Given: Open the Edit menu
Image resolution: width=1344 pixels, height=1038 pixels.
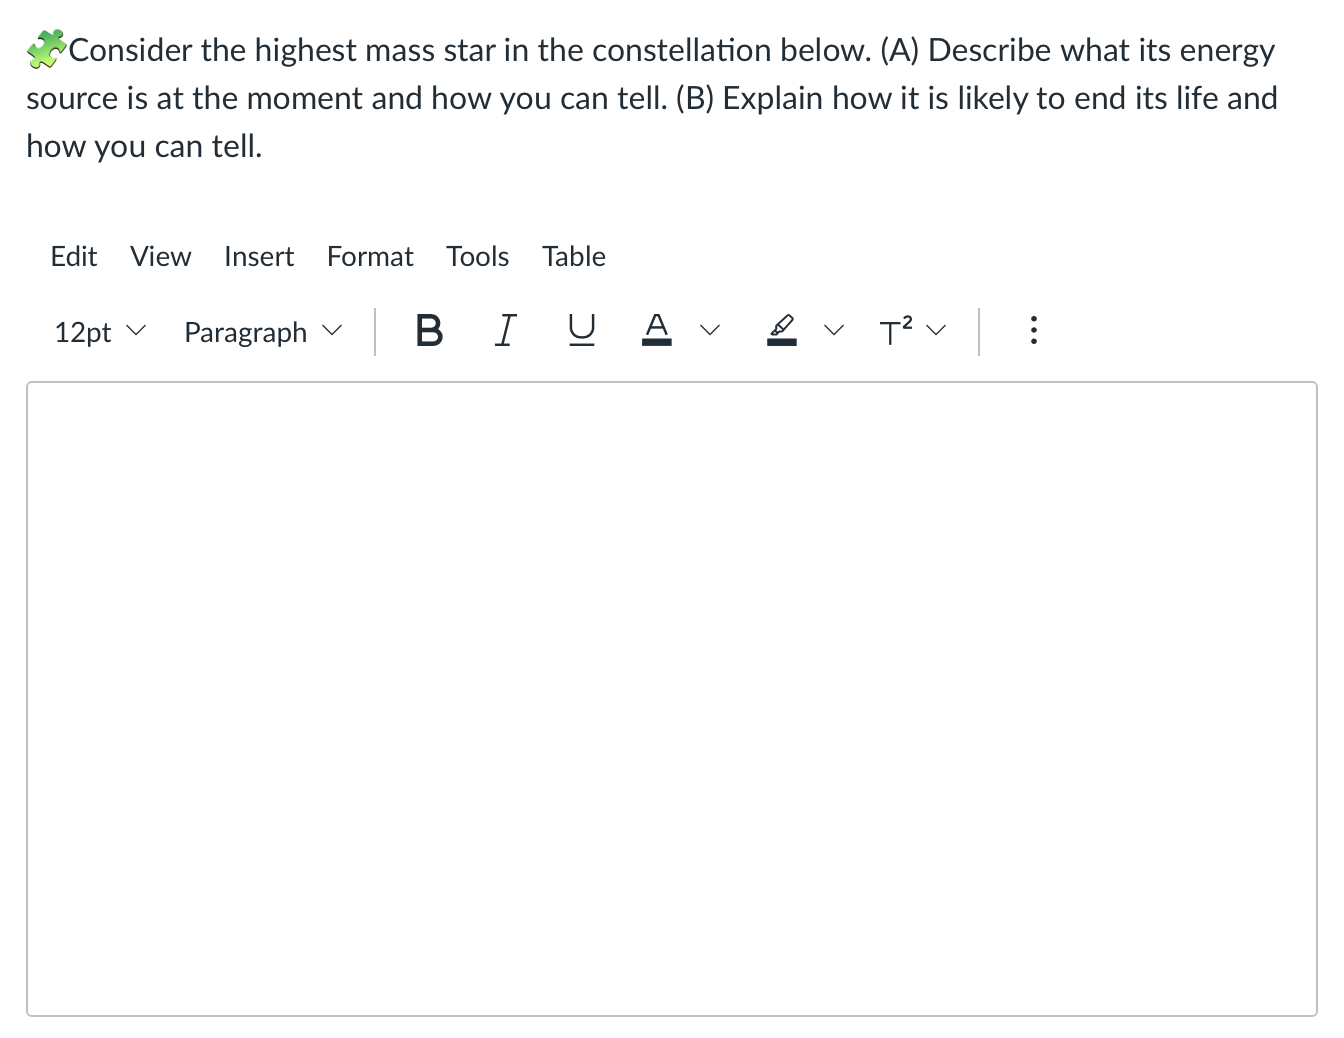Looking at the screenshot, I should tap(74, 257).
